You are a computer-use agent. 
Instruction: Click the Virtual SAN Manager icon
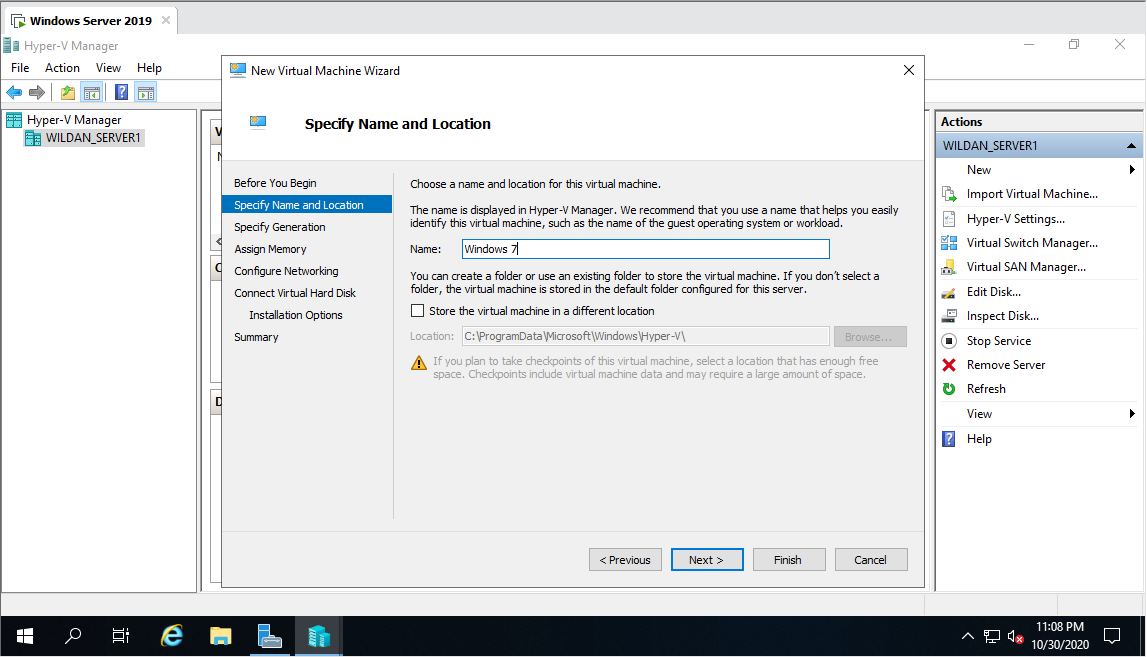(x=949, y=267)
